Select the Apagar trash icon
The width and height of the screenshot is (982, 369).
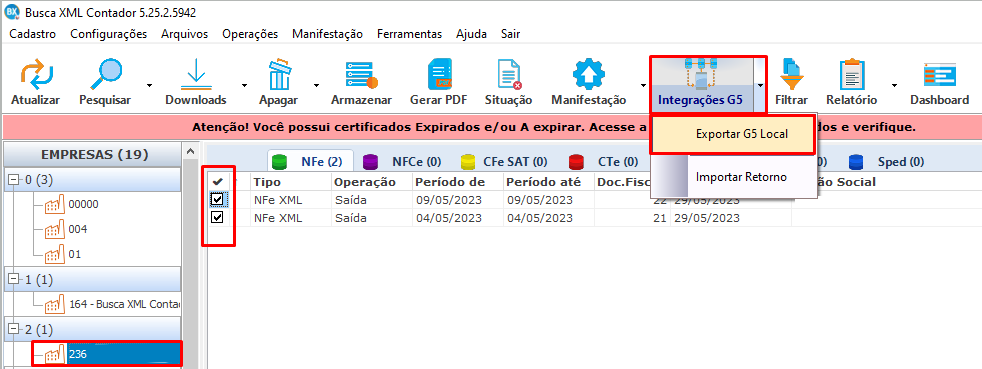[279, 74]
